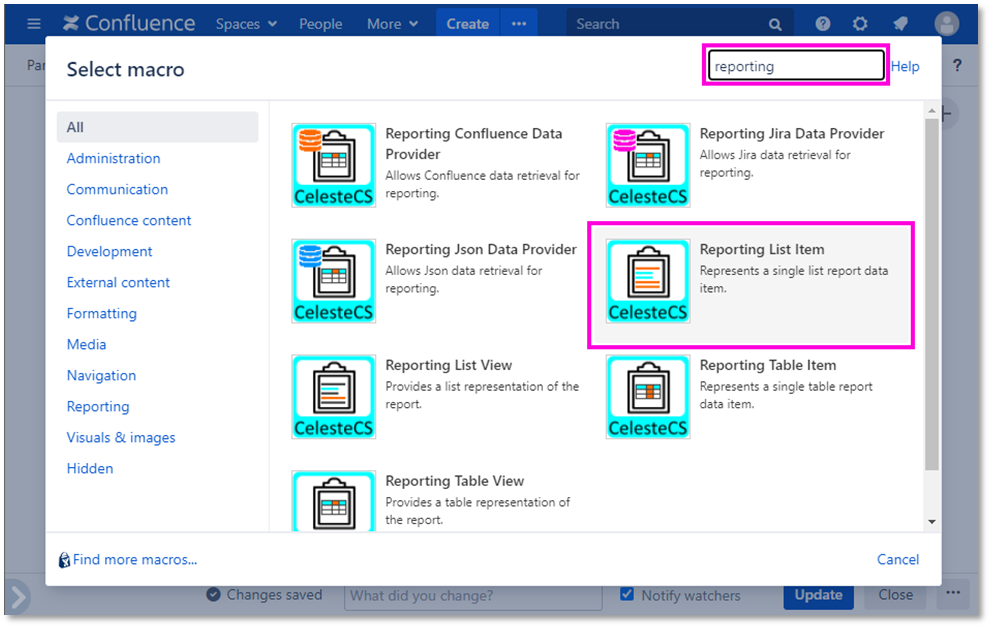Expand the More dropdown menu

pos(392,24)
